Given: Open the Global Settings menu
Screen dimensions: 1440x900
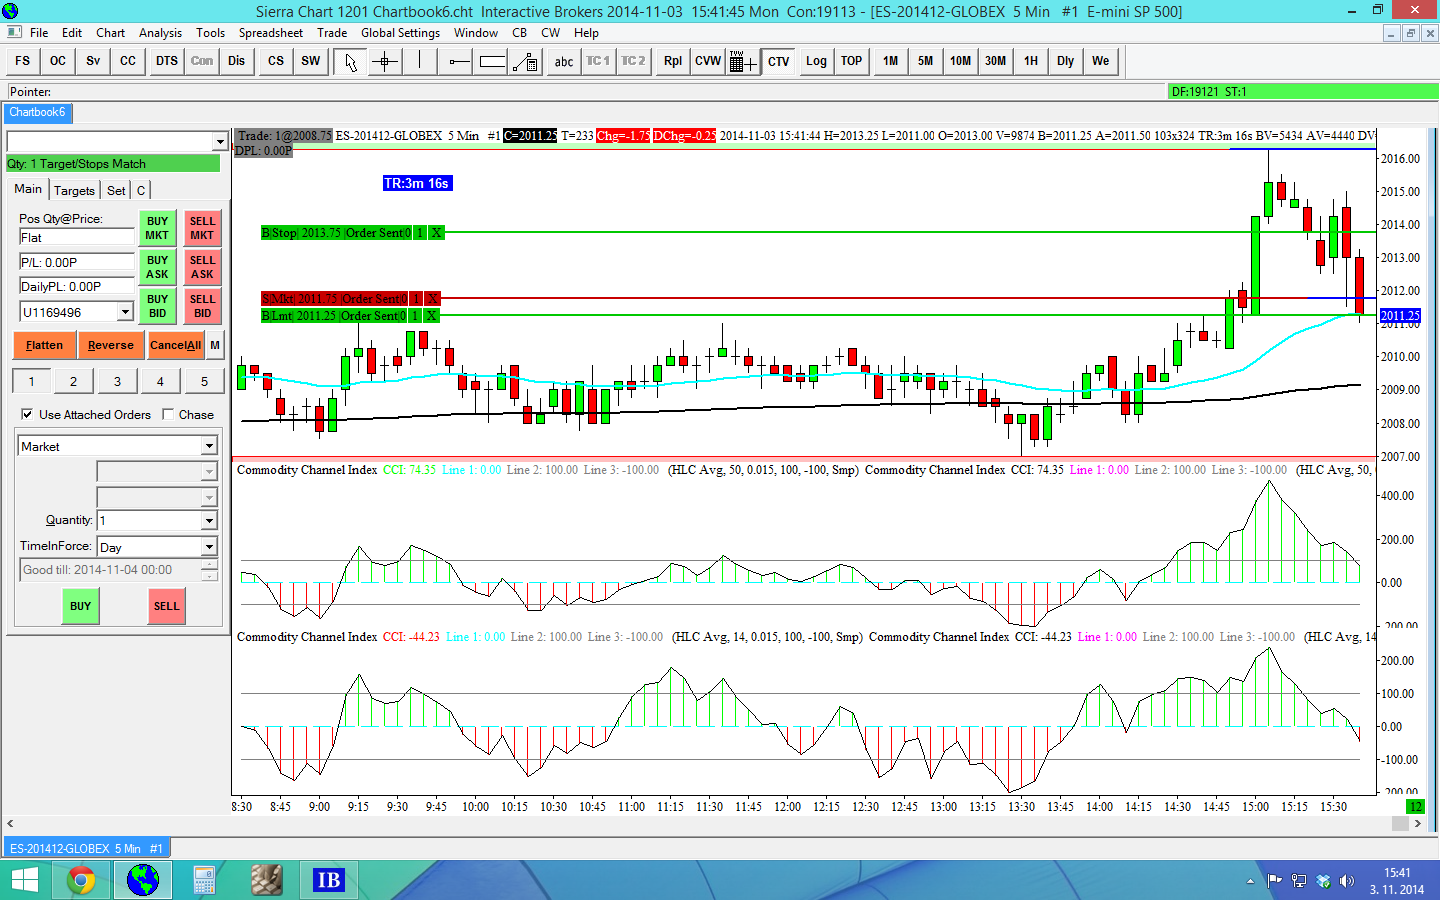Looking at the screenshot, I should click(400, 33).
